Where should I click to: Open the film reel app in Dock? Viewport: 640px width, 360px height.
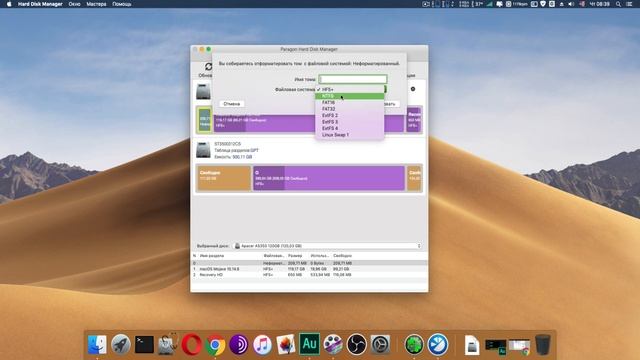333,344
